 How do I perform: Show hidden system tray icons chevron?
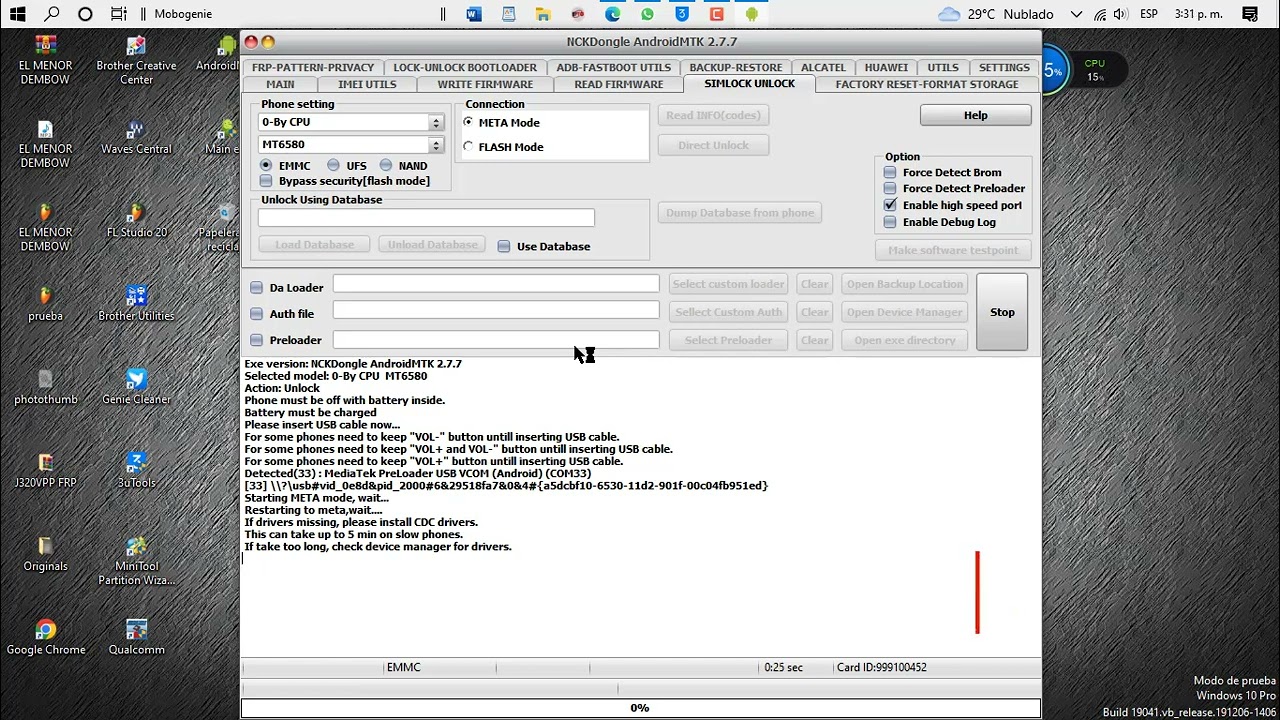tap(1076, 14)
